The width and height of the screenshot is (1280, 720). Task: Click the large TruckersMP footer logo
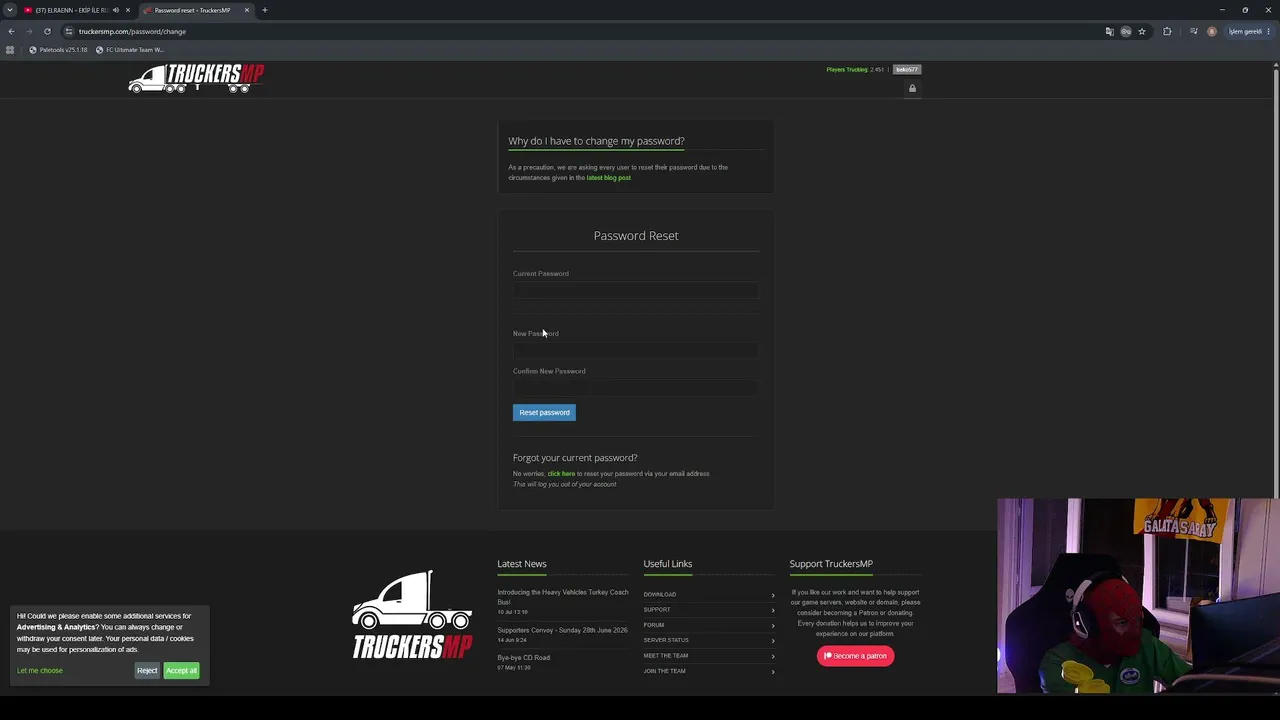click(412, 615)
